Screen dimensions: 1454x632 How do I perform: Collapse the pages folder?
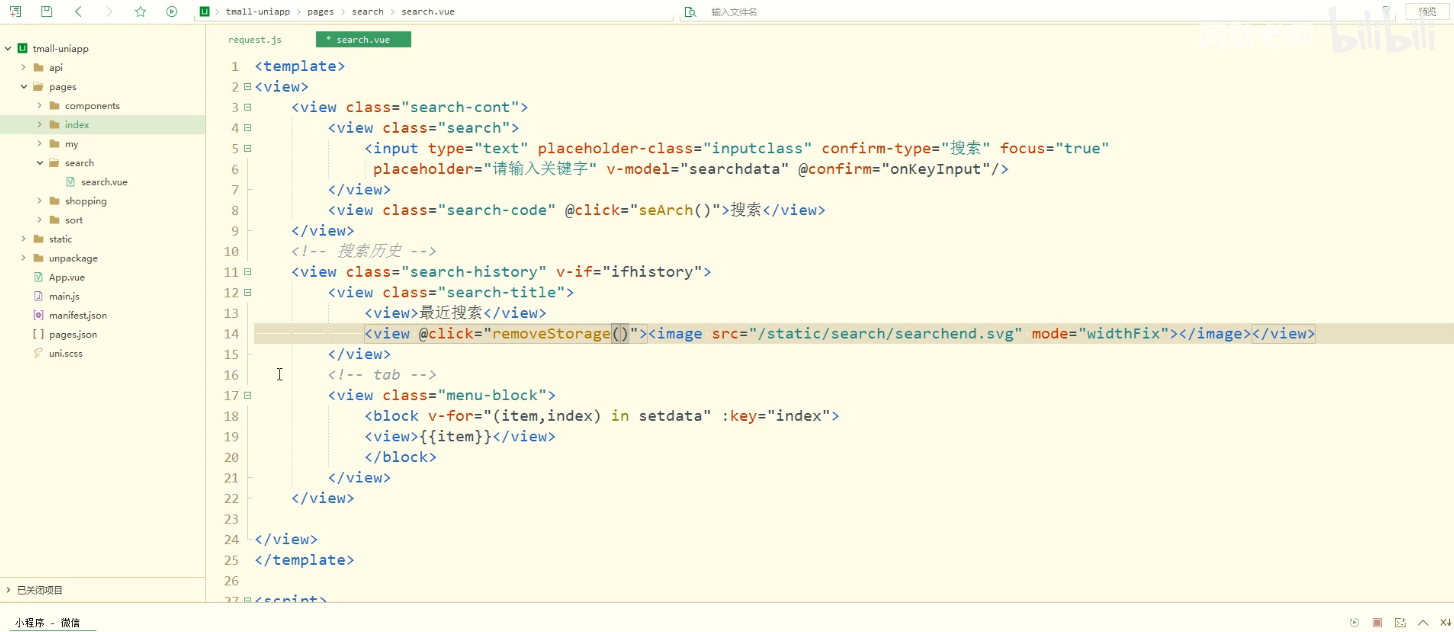24,87
